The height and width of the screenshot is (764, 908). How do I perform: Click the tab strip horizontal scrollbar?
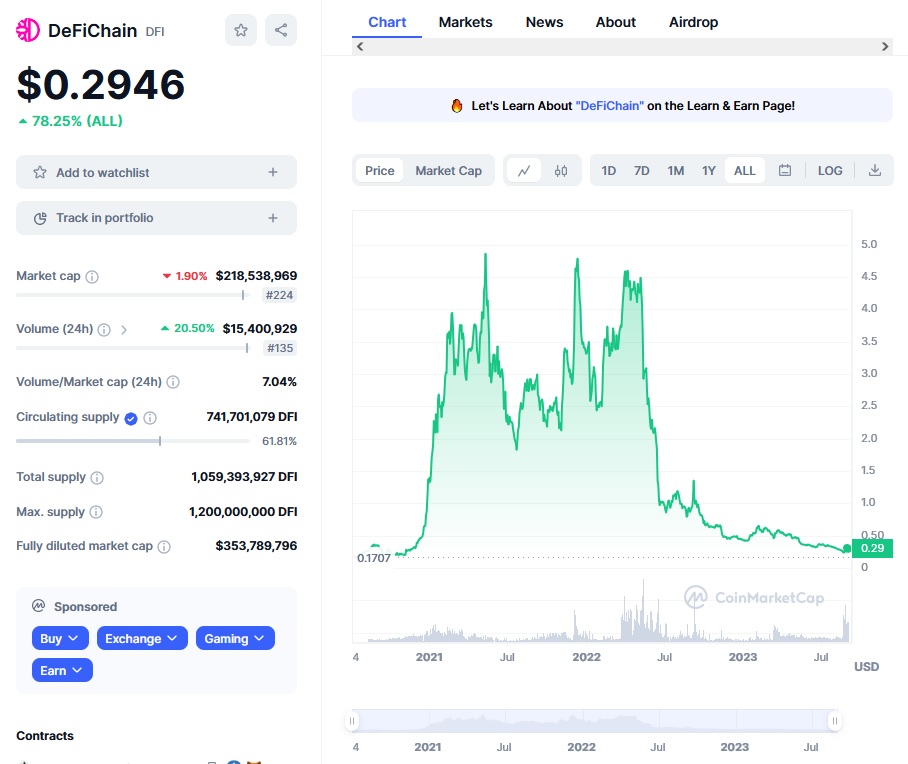[x=623, y=46]
